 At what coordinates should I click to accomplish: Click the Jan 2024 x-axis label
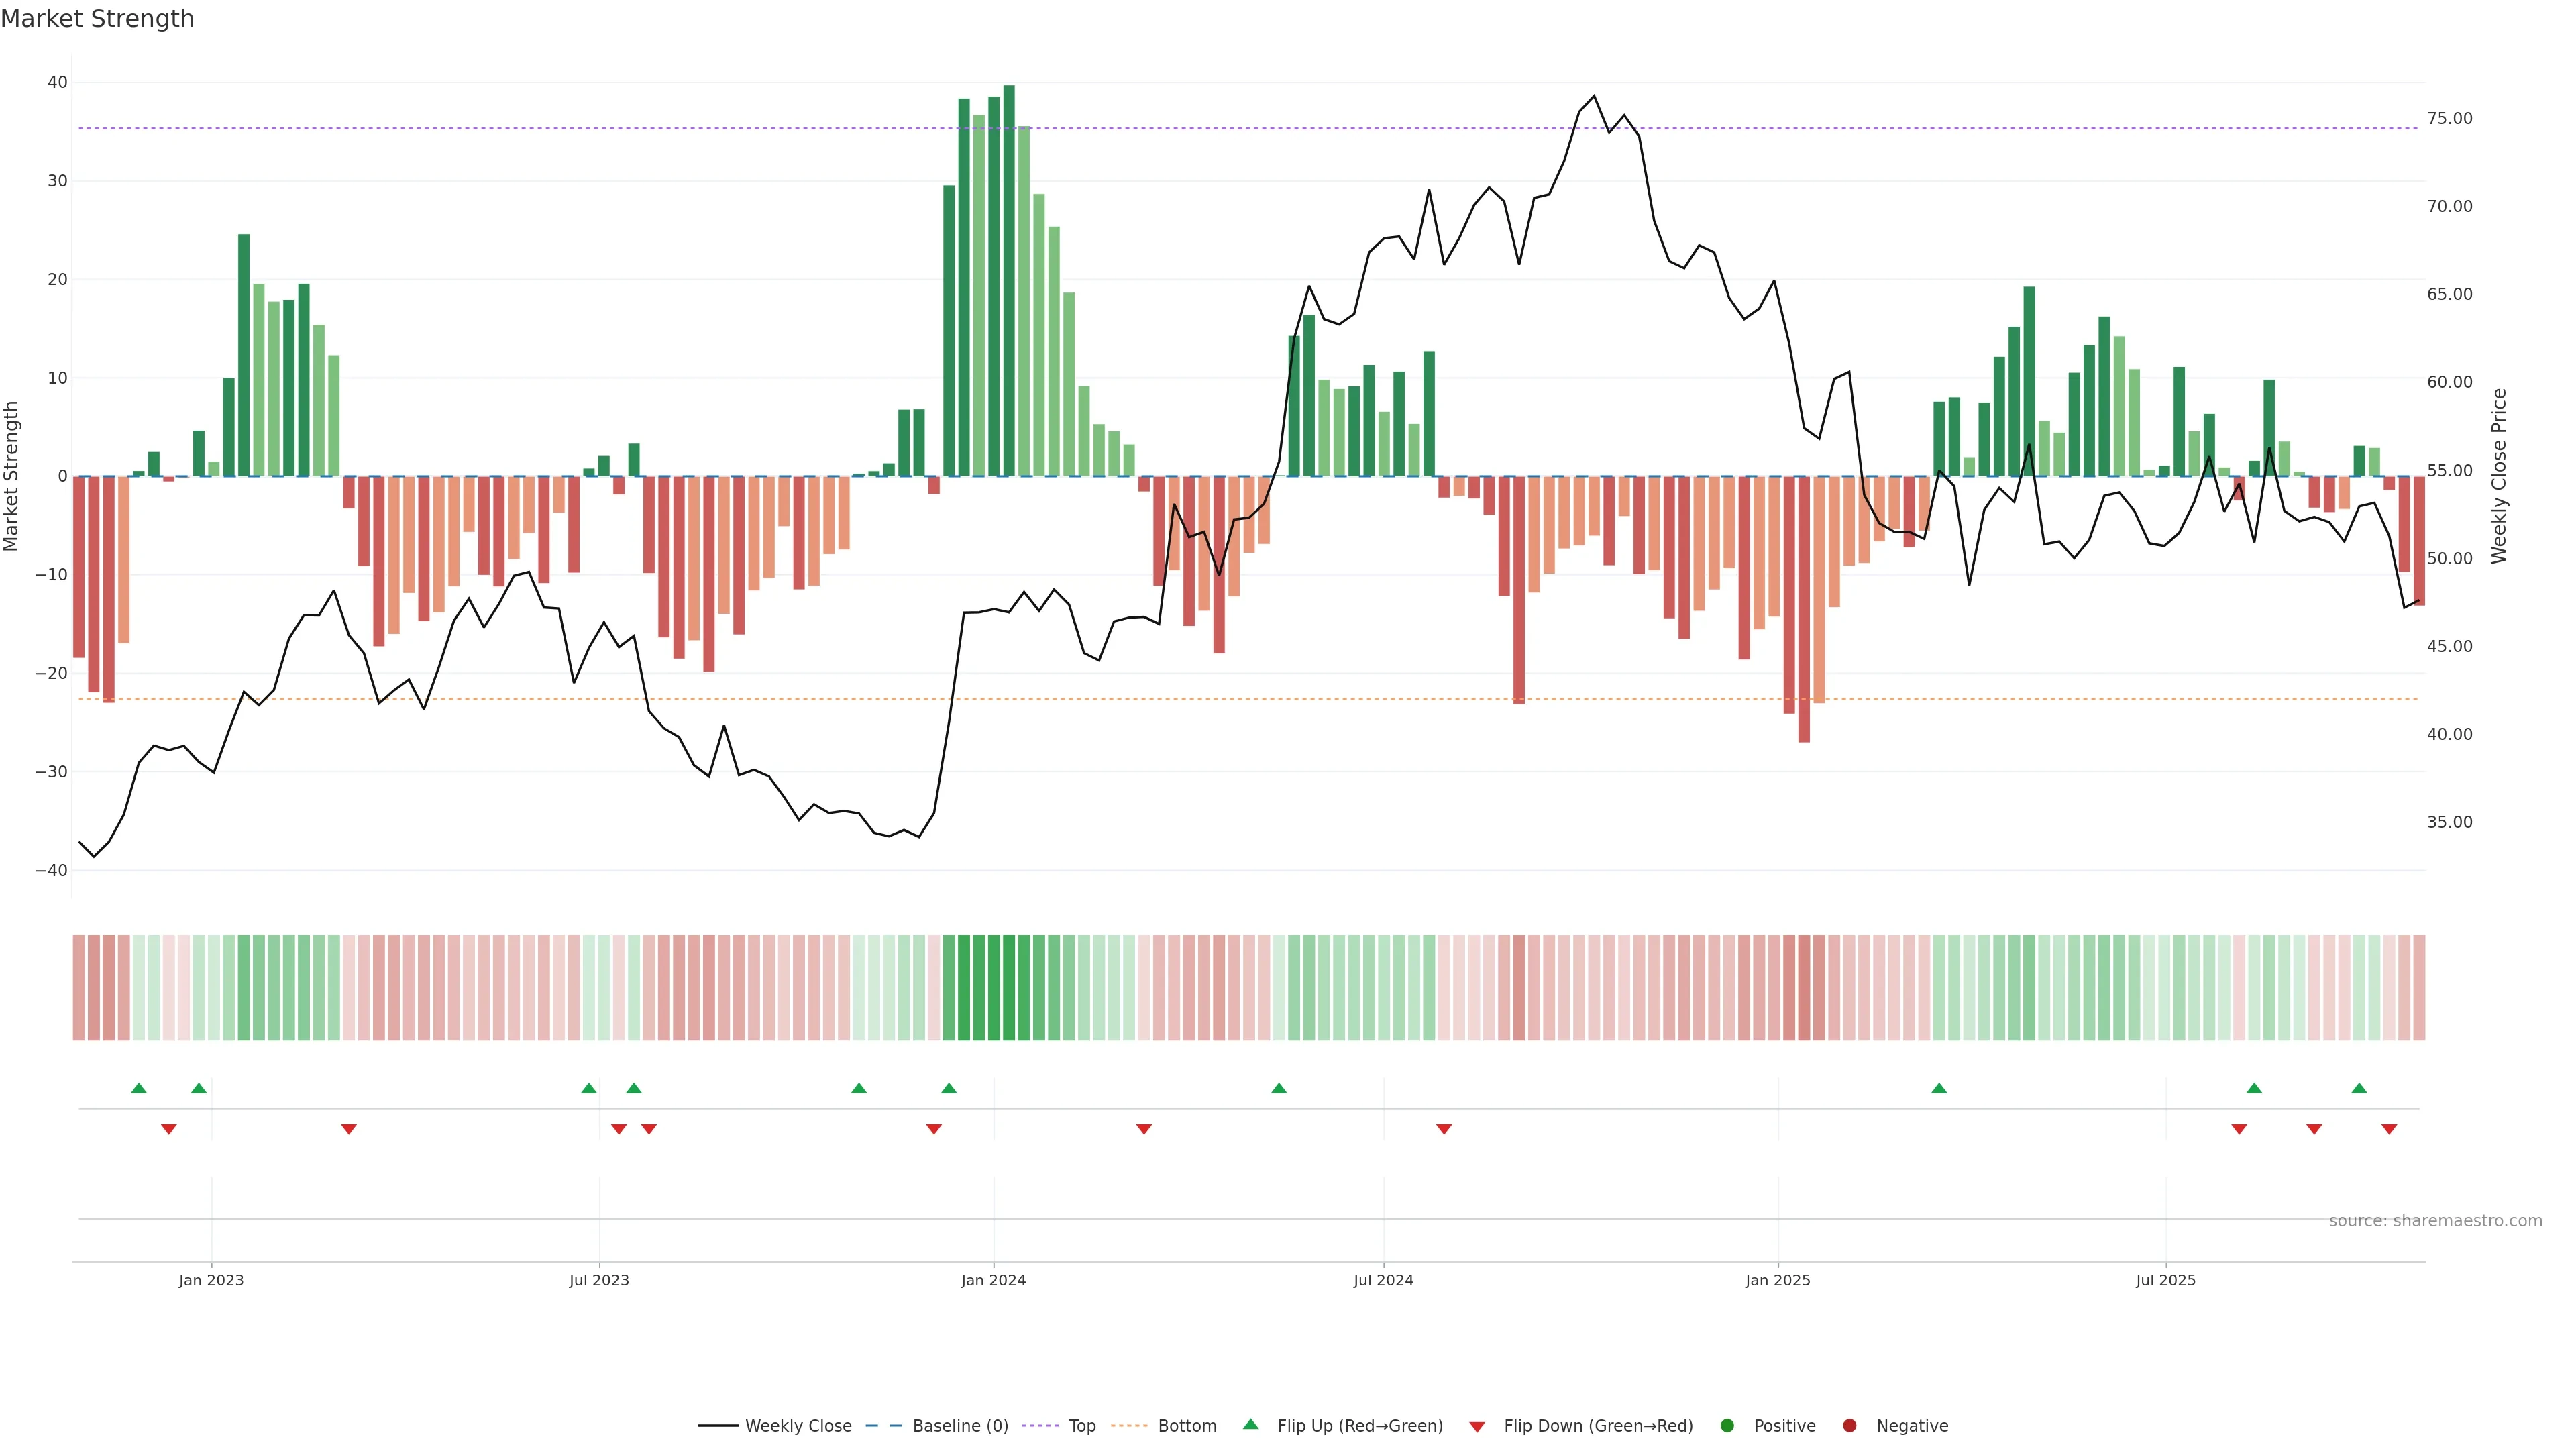tap(993, 1280)
